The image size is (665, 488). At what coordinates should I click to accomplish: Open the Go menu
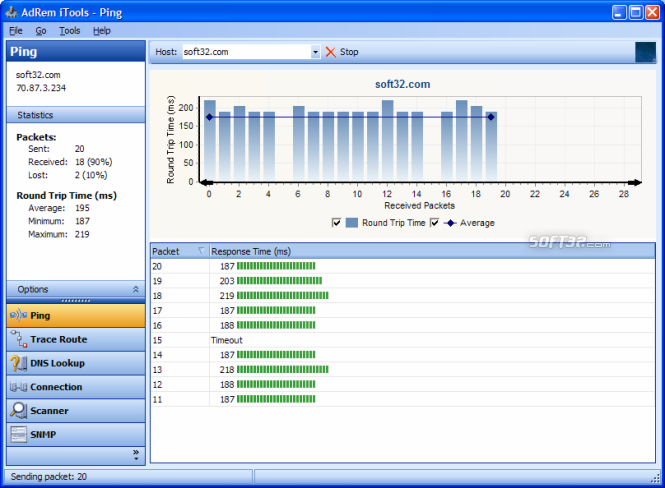pos(41,31)
